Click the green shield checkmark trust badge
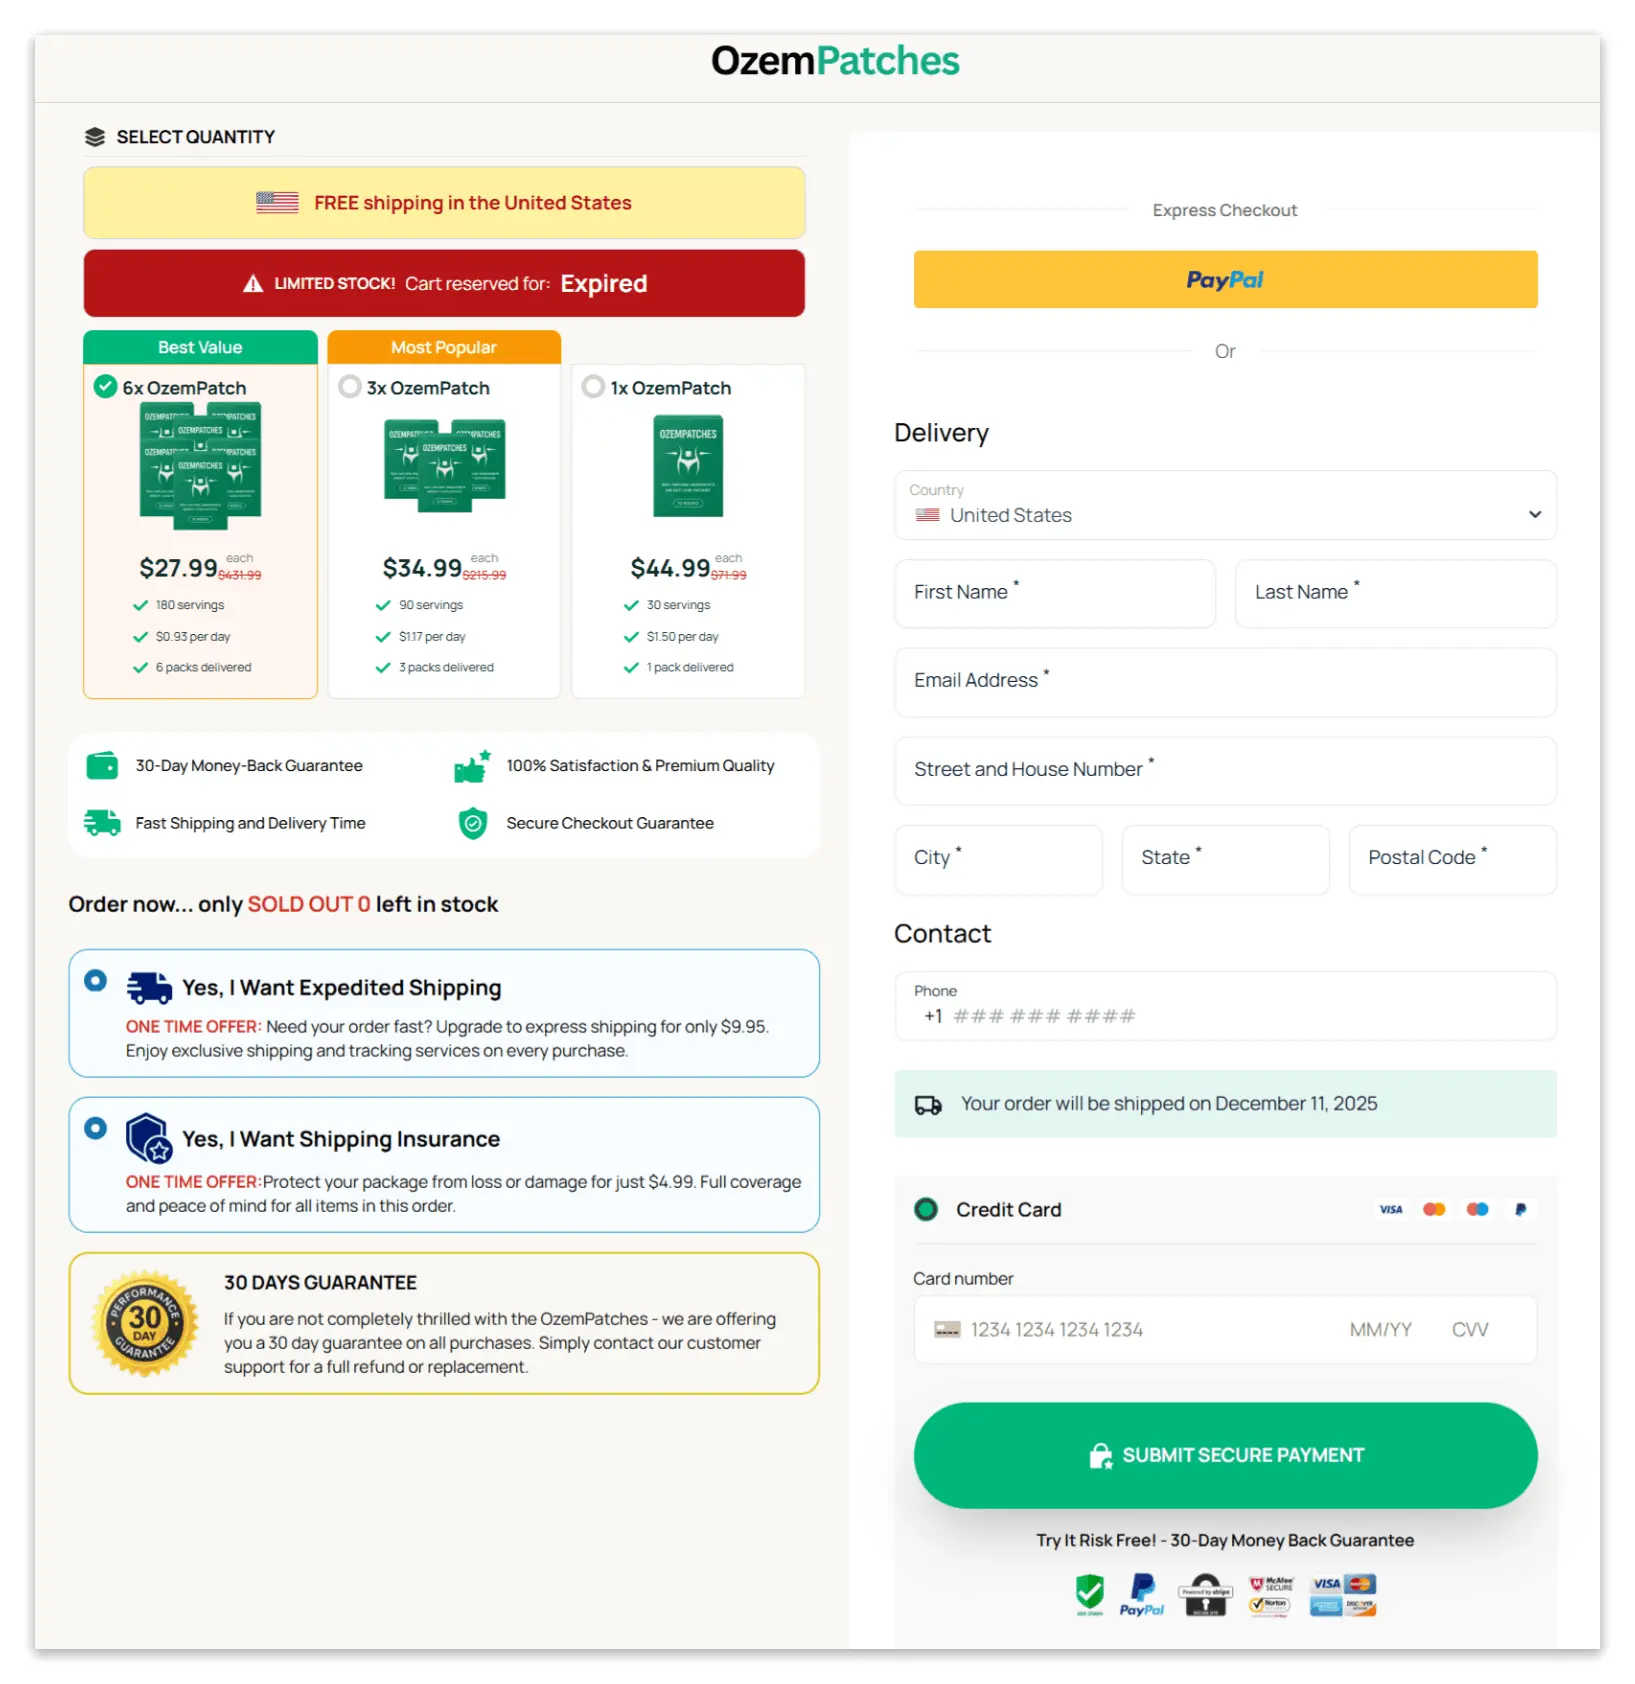 [x=1089, y=1595]
